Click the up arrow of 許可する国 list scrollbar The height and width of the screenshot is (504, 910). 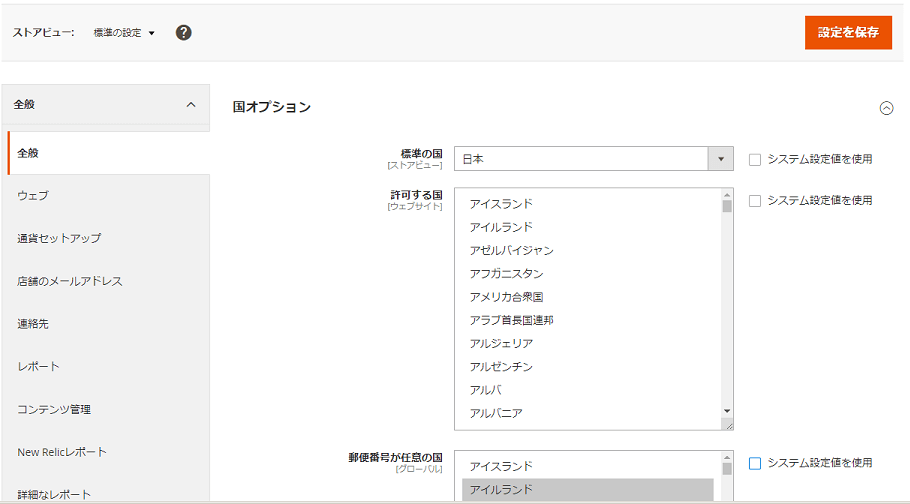click(727, 195)
